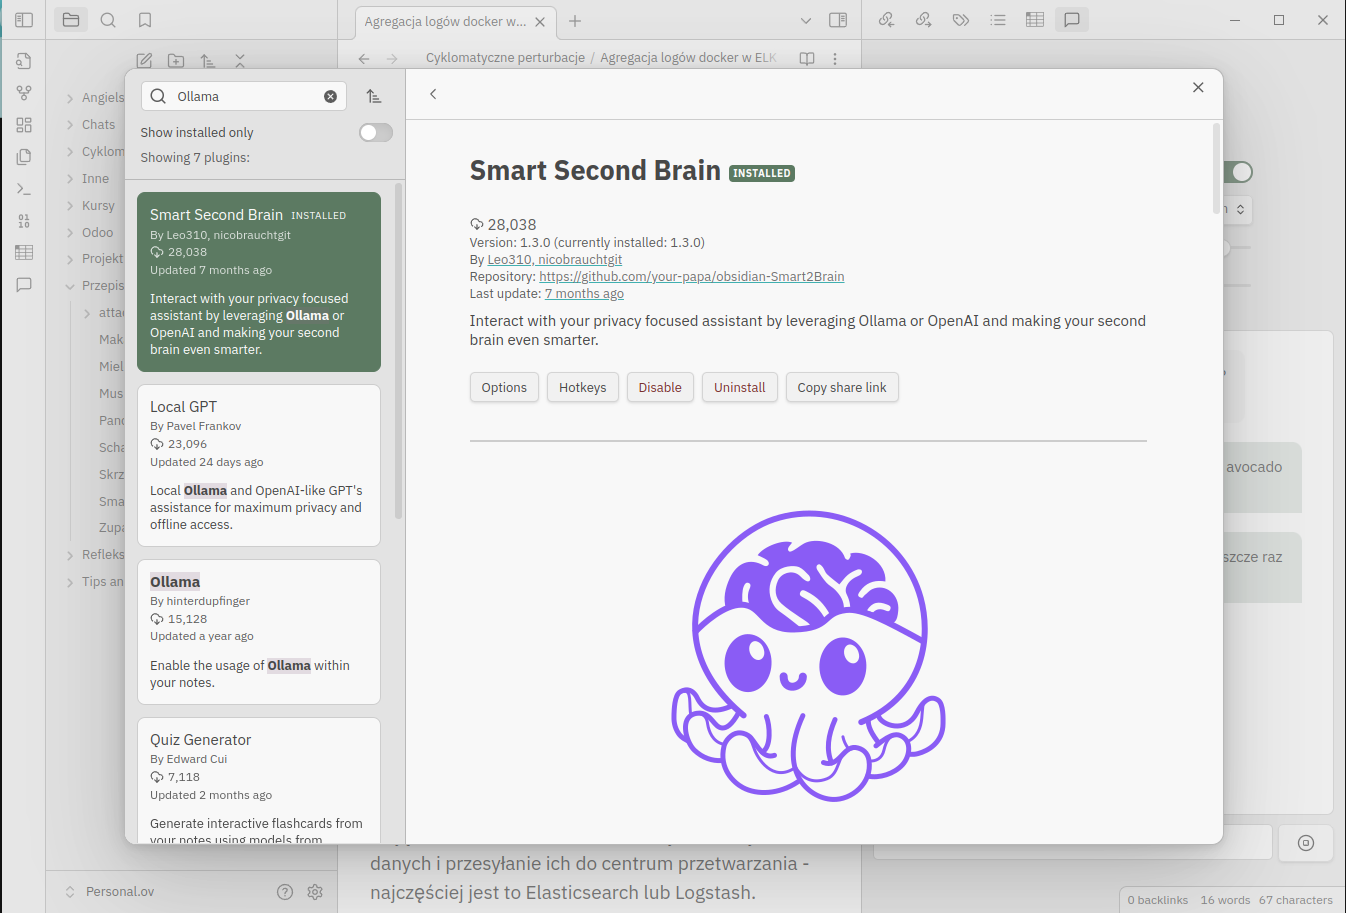This screenshot has height=913, width=1346.
Task: Open bookmarks pane in left sidebar
Action: (x=145, y=20)
